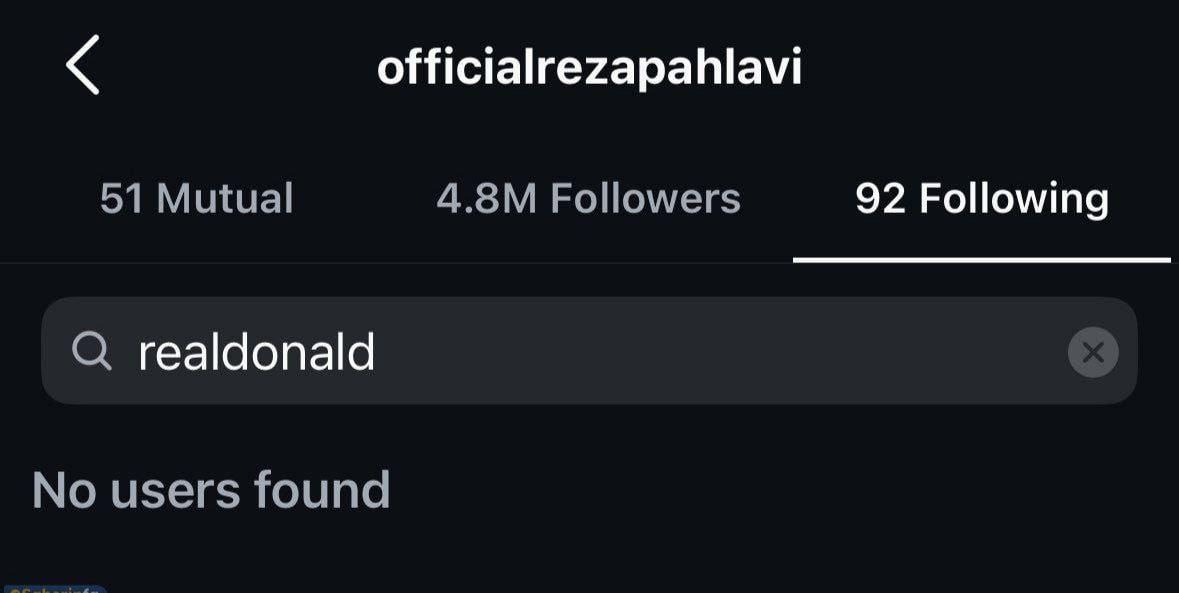Click the number 92 in Following tab
This screenshot has height=593, width=1179.
(880, 199)
